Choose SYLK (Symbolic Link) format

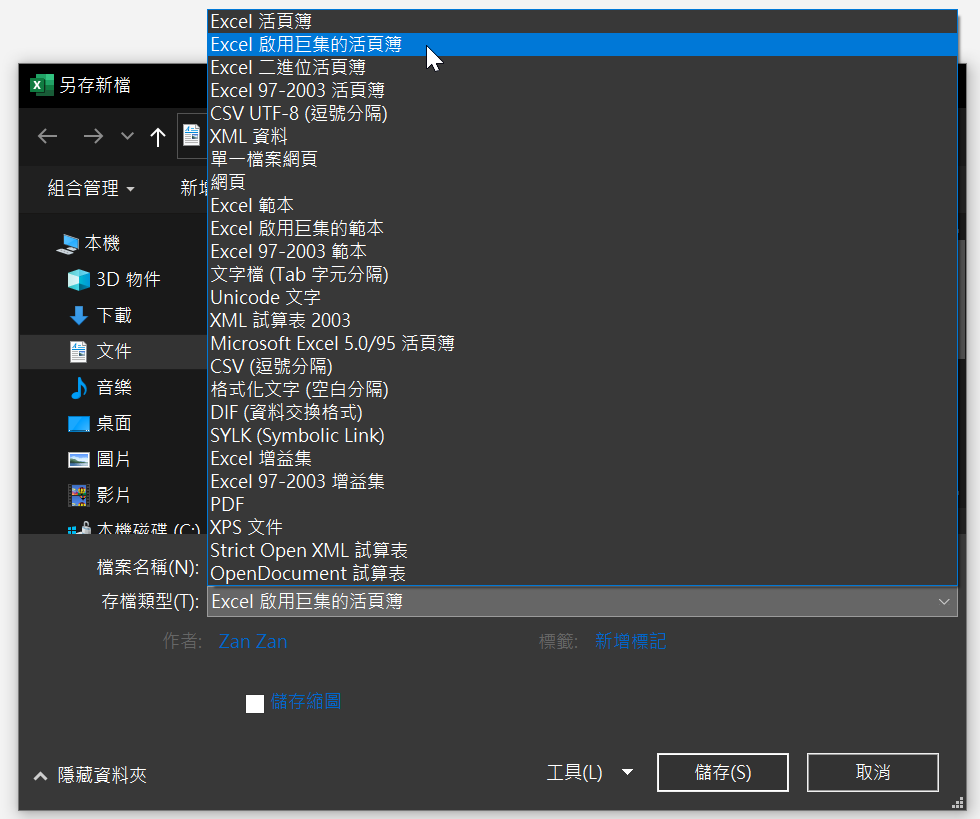coord(582,436)
